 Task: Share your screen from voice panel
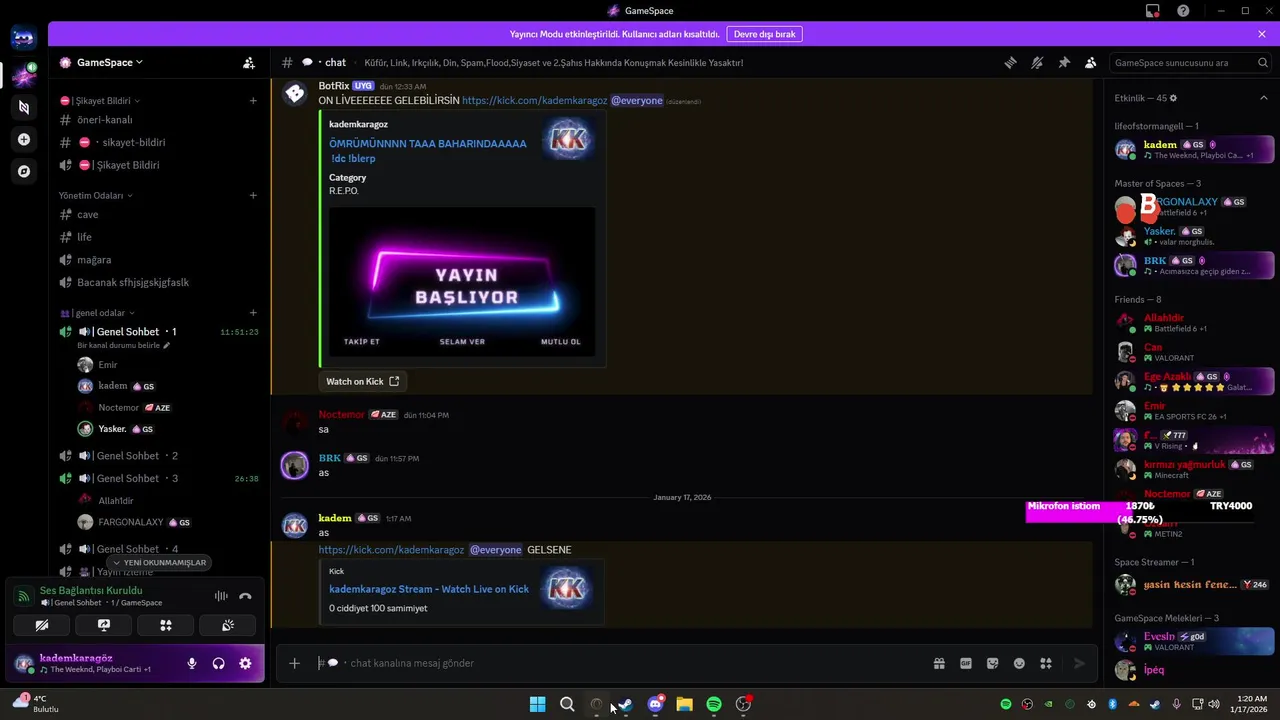(104, 625)
